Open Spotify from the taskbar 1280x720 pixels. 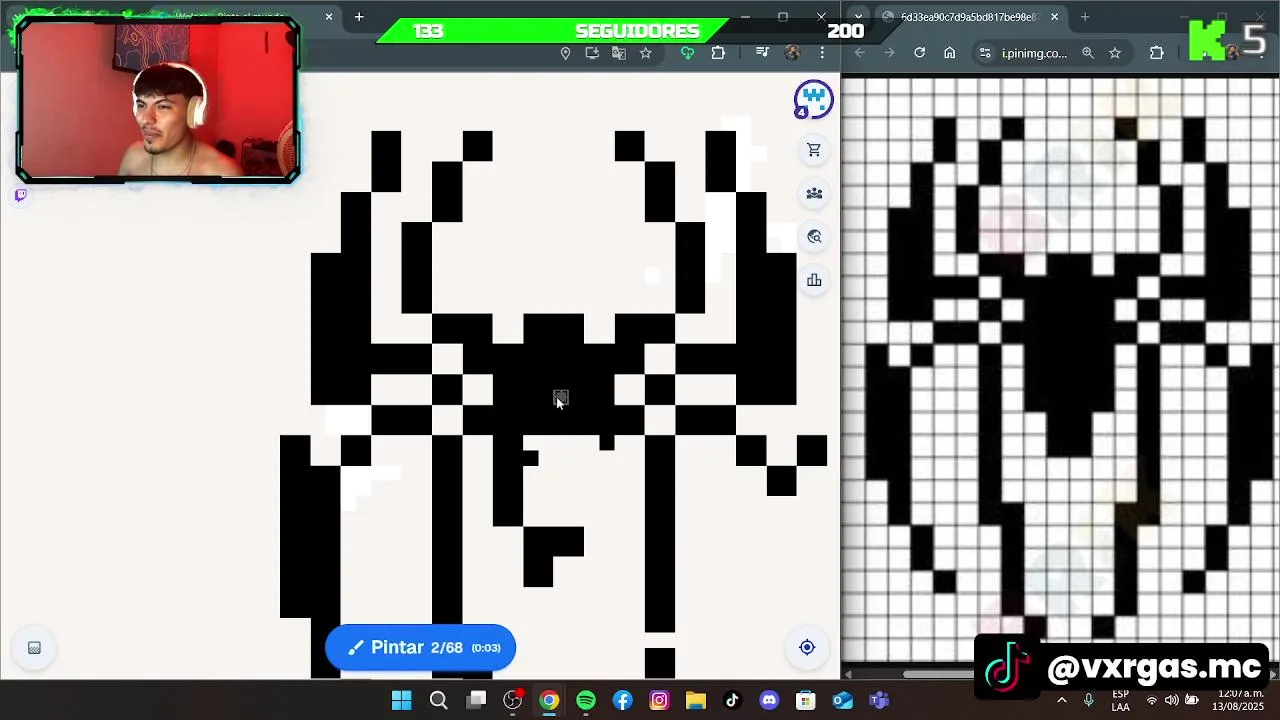586,700
